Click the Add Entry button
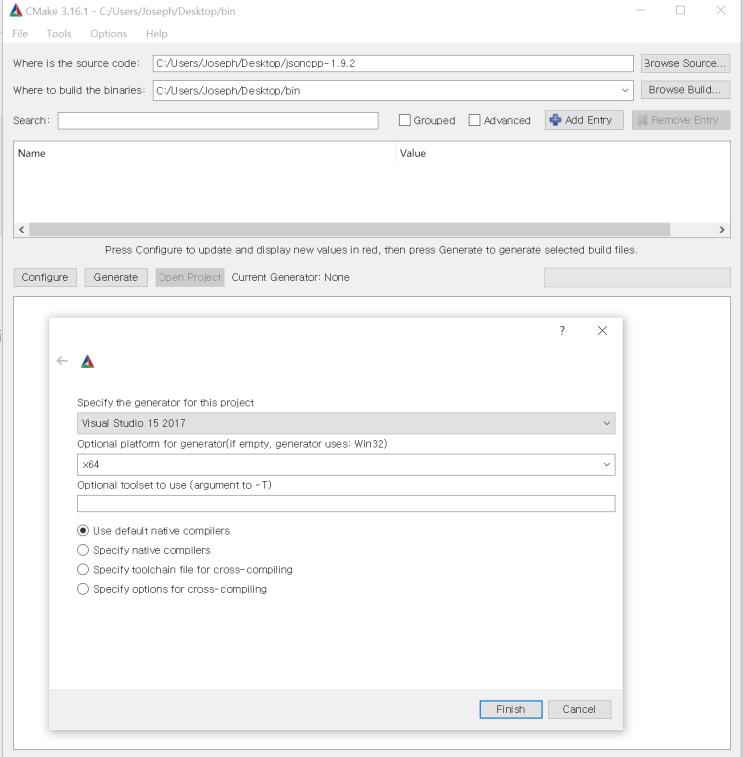Image resolution: width=743 pixels, height=757 pixels. pyautogui.click(x=584, y=120)
